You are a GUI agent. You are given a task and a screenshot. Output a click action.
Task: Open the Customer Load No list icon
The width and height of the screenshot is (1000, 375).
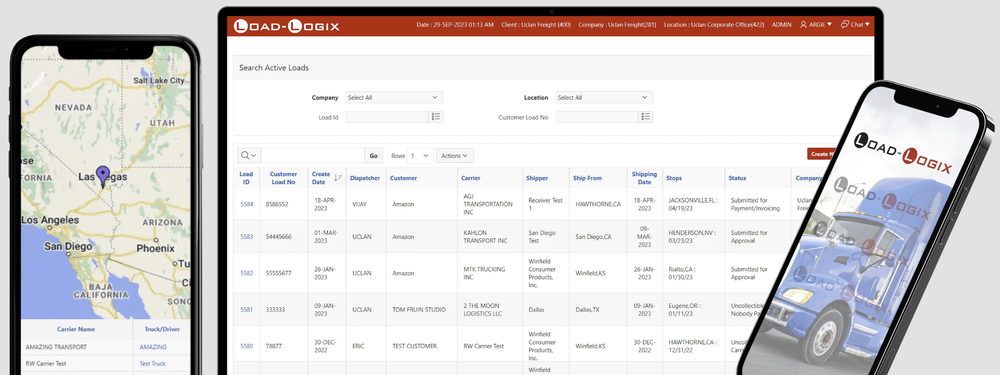pos(646,117)
